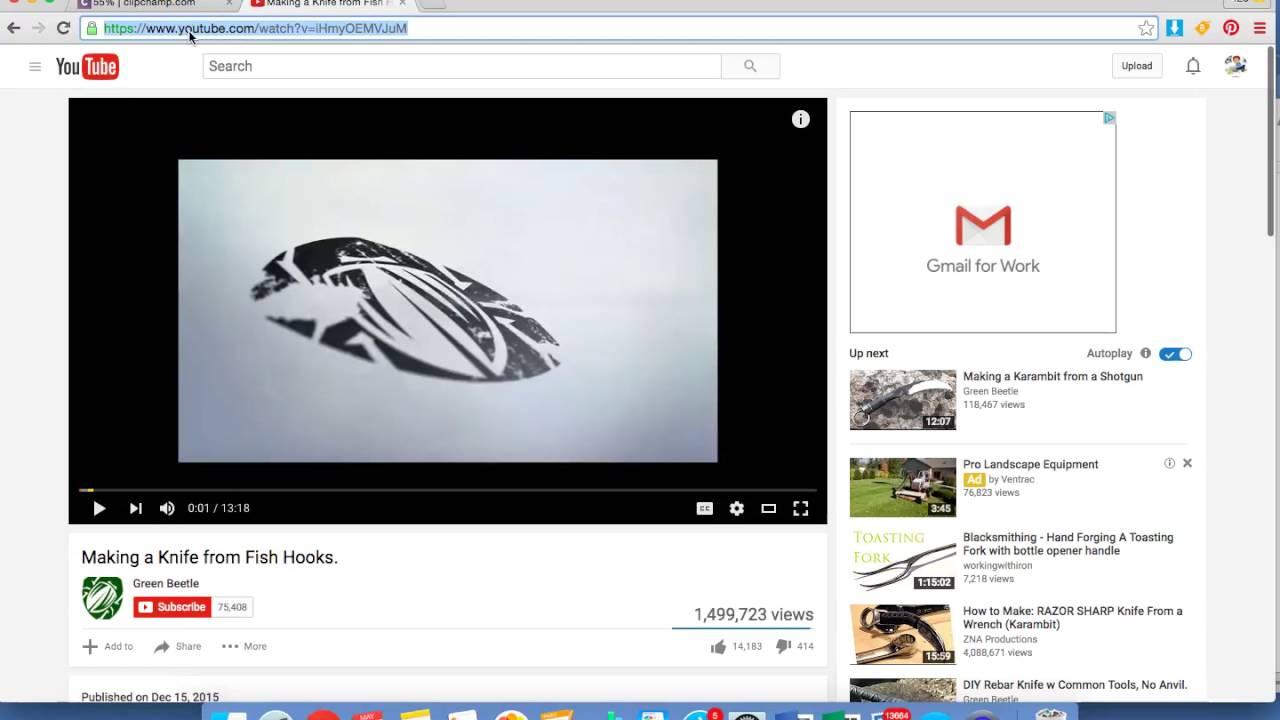This screenshot has width=1280, height=720.
Task: Bookmark this page with the star
Action: click(1146, 28)
